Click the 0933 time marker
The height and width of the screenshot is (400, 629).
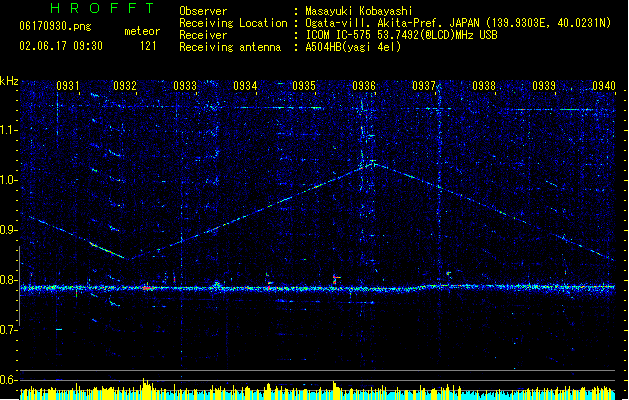[x=185, y=86]
